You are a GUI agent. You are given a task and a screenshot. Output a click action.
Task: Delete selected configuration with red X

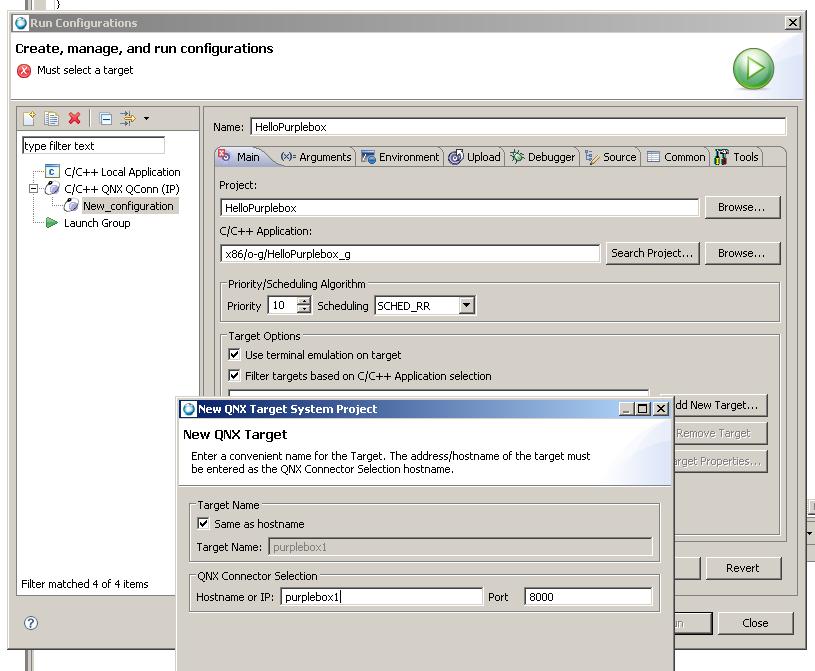point(74,119)
